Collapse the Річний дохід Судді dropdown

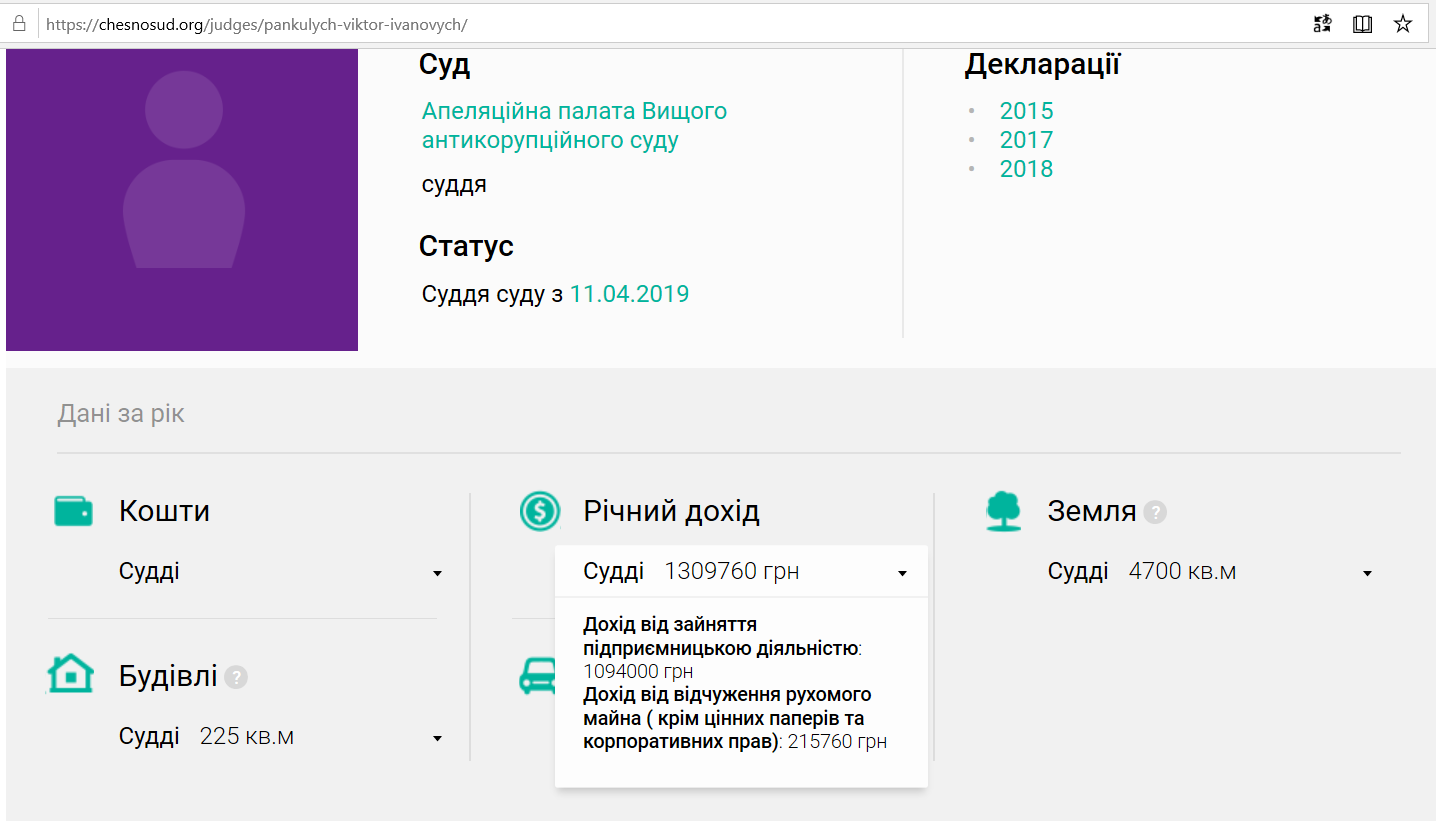coord(902,573)
